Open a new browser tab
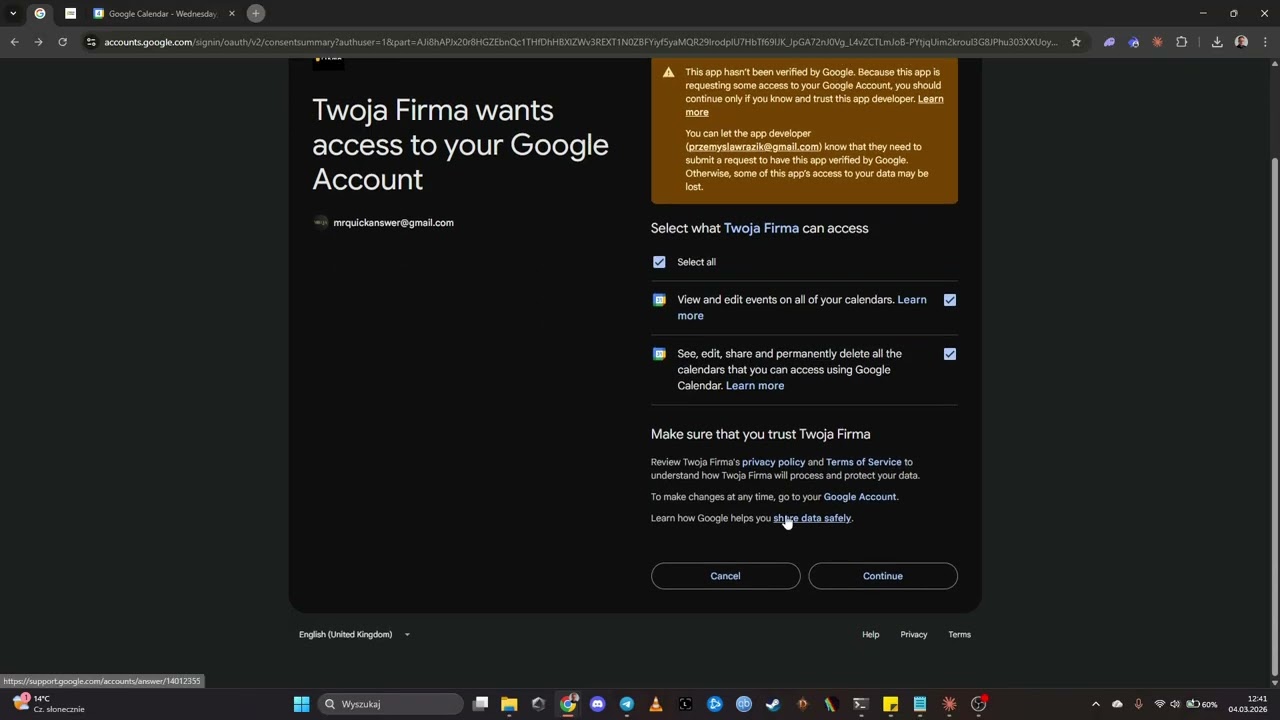1280x720 pixels. 256,13
